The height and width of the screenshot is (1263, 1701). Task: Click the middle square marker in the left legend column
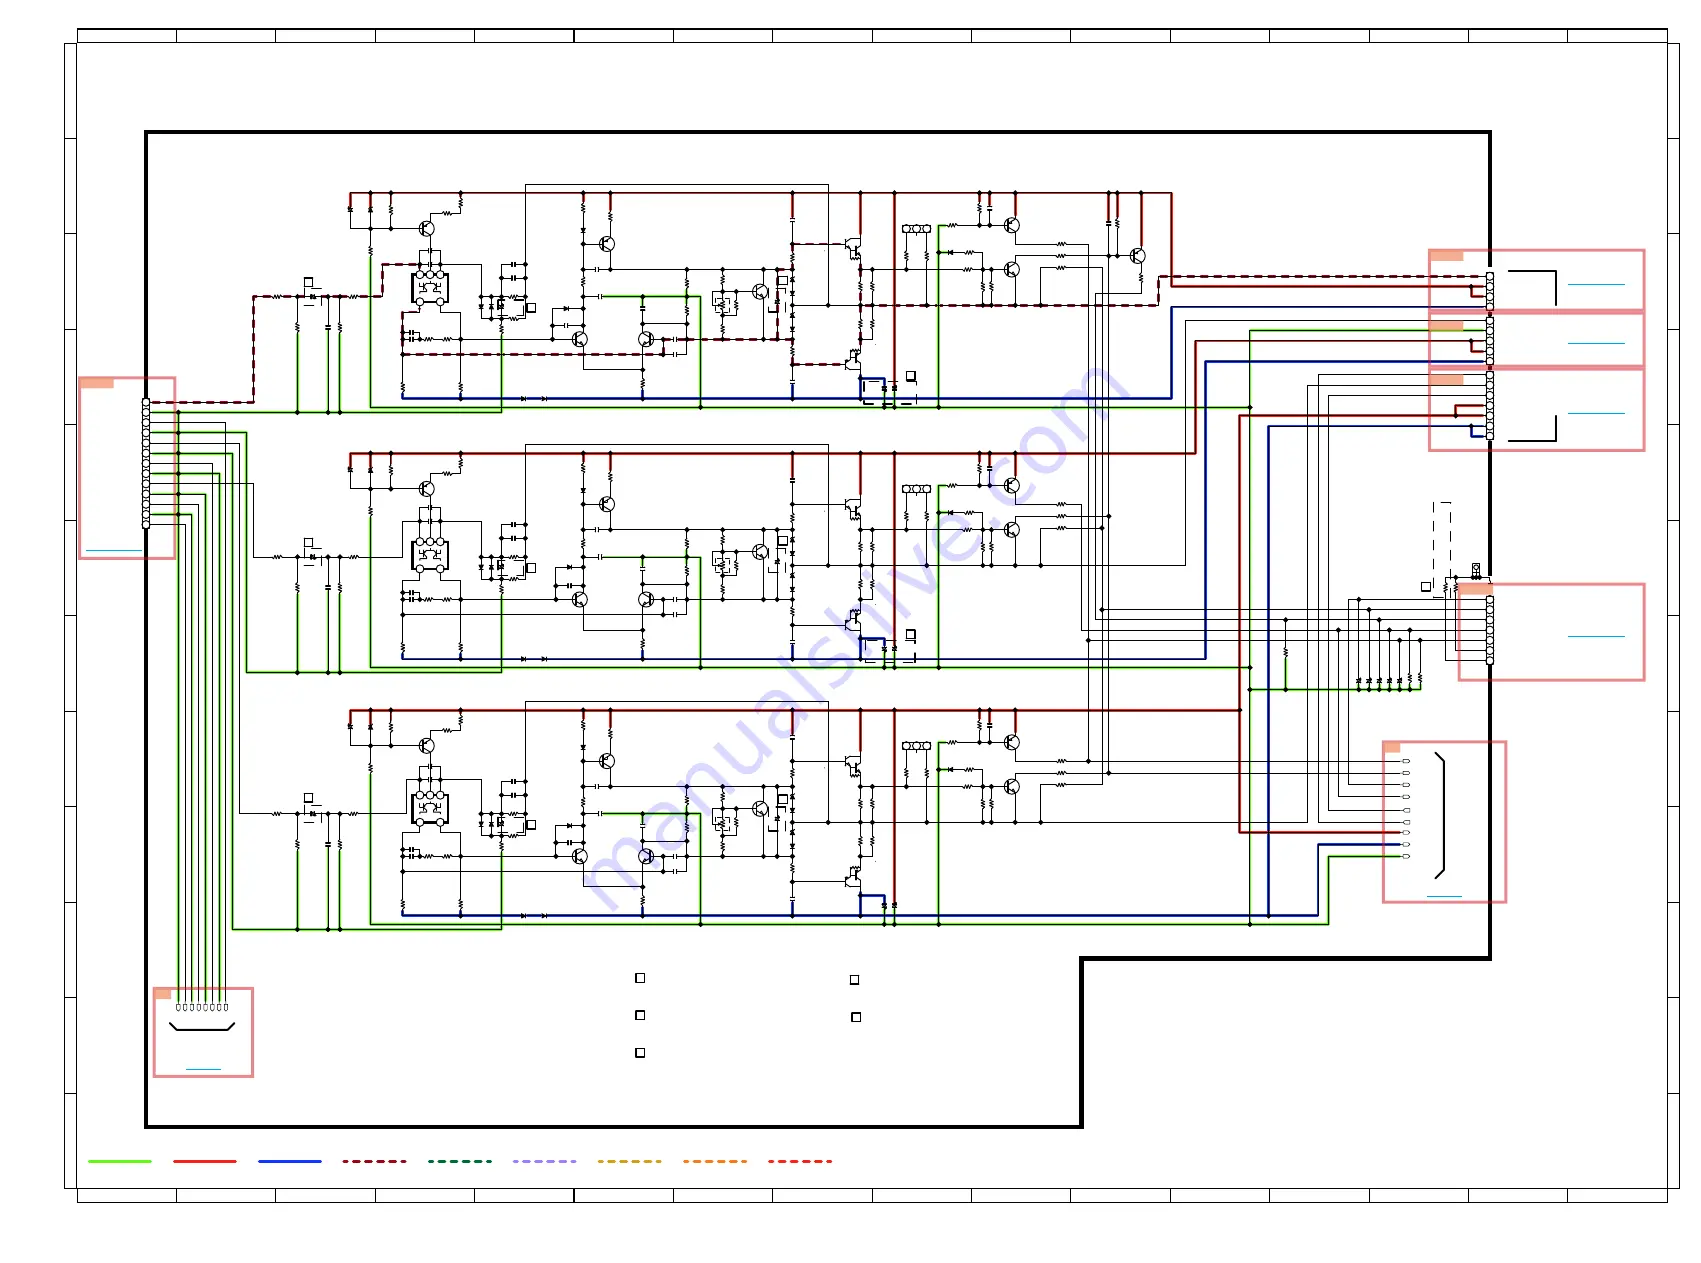tap(640, 1015)
